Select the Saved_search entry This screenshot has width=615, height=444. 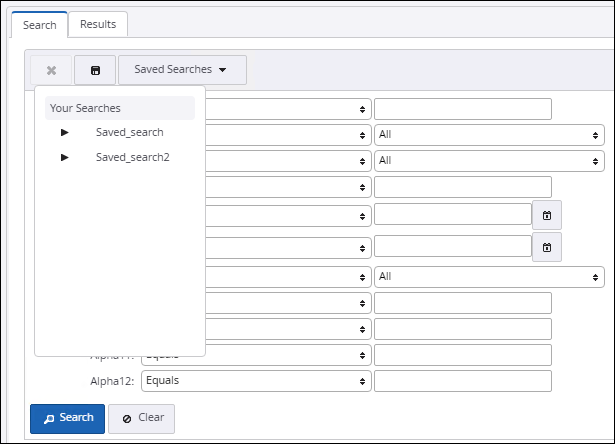click(129, 132)
